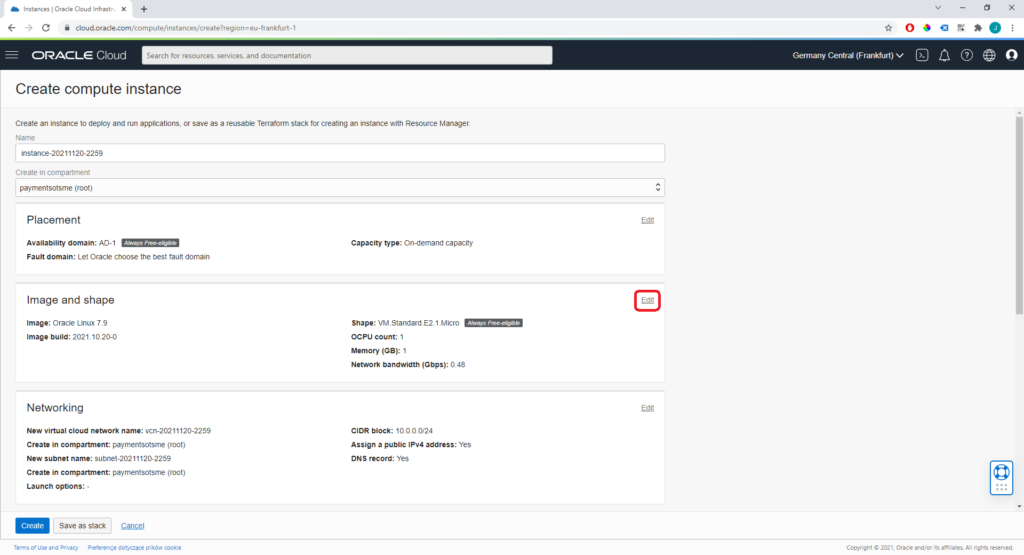Click the On-demand capacity text
Screen dimensions: 1024x555
point(438,243)
